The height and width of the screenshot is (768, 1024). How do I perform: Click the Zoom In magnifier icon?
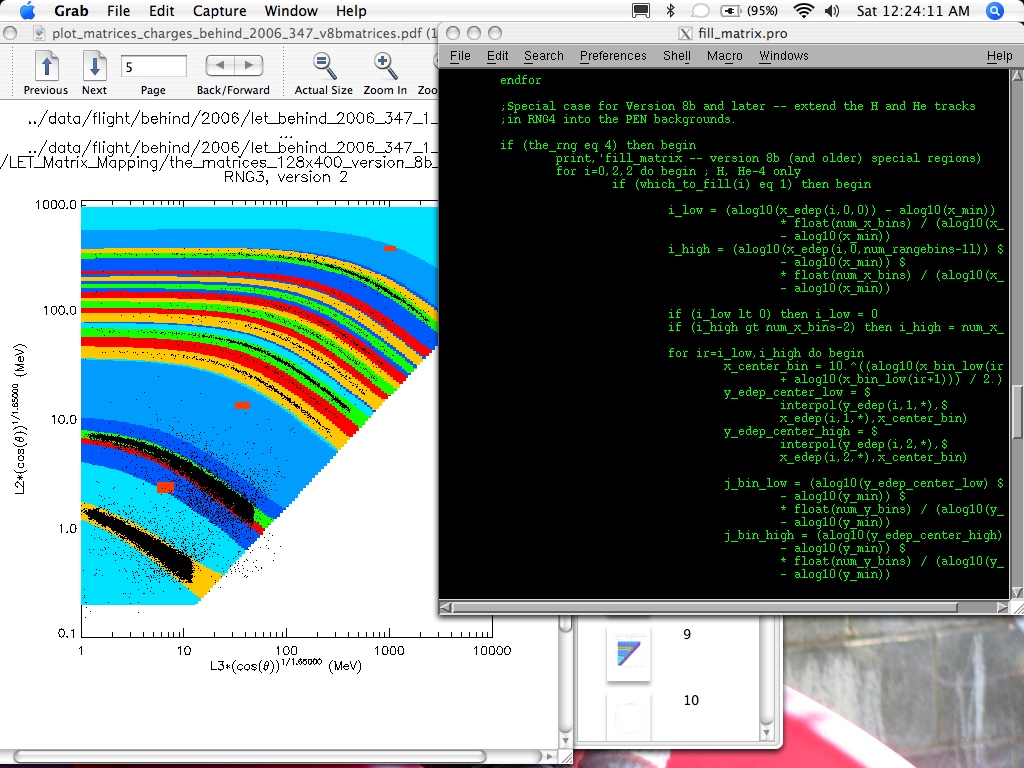click(x=385, y=66)
